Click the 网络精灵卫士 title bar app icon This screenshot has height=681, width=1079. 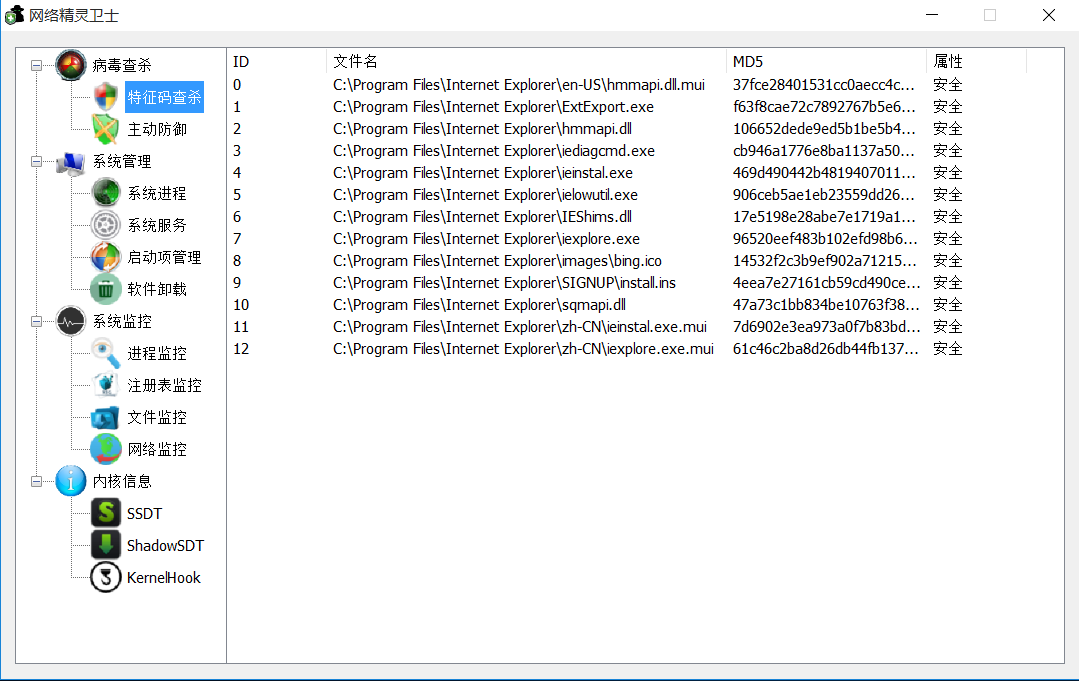click(14, 15)
